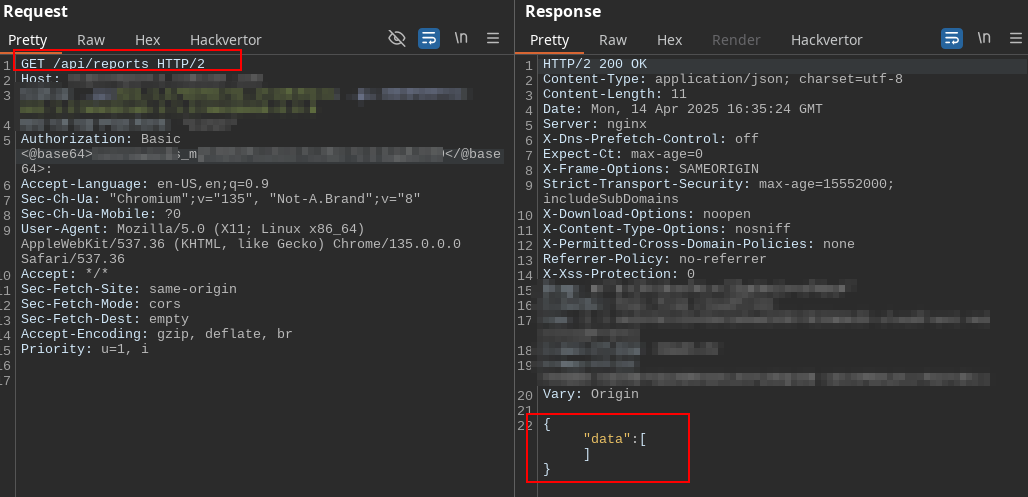The width and height of the screenshot is (1028, 497).
Task: Click the Priority: u=1, i line
Action: pyautogui.click(x=85, y=349)
